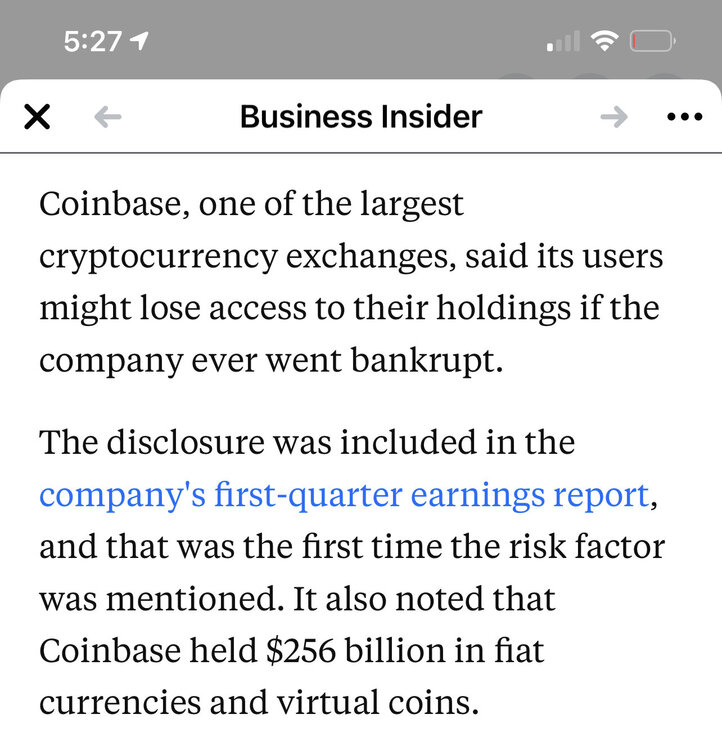722x750 pixels.
Task: Open the three-dot more options menu
Action: 684,117
